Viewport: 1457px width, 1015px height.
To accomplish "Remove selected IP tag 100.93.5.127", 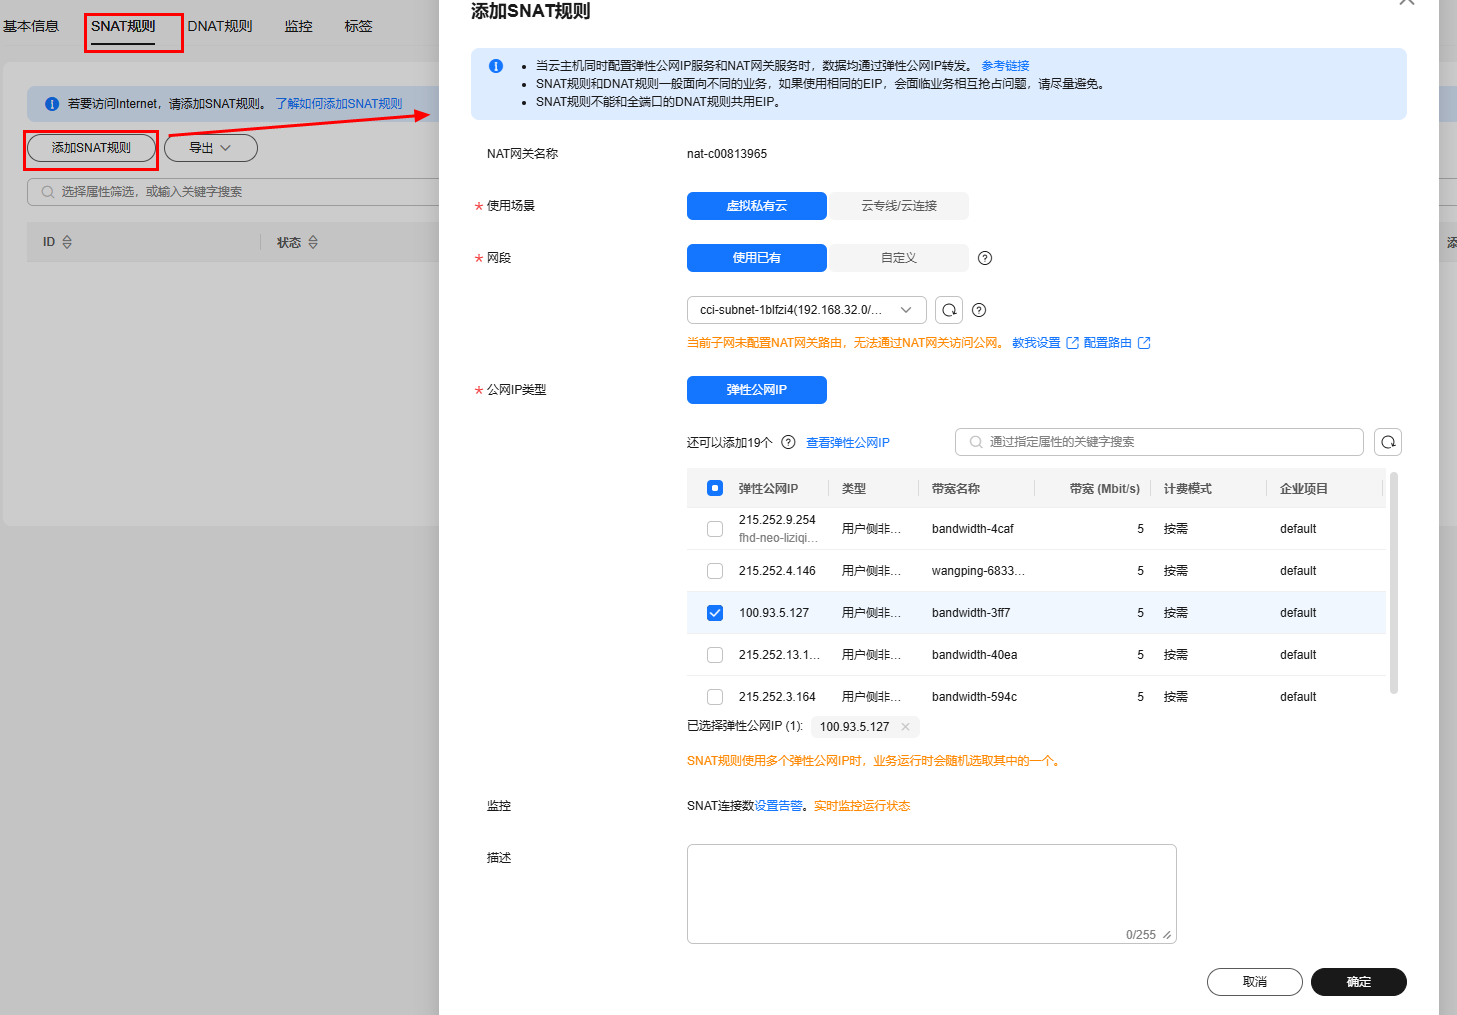I will 906,727.
